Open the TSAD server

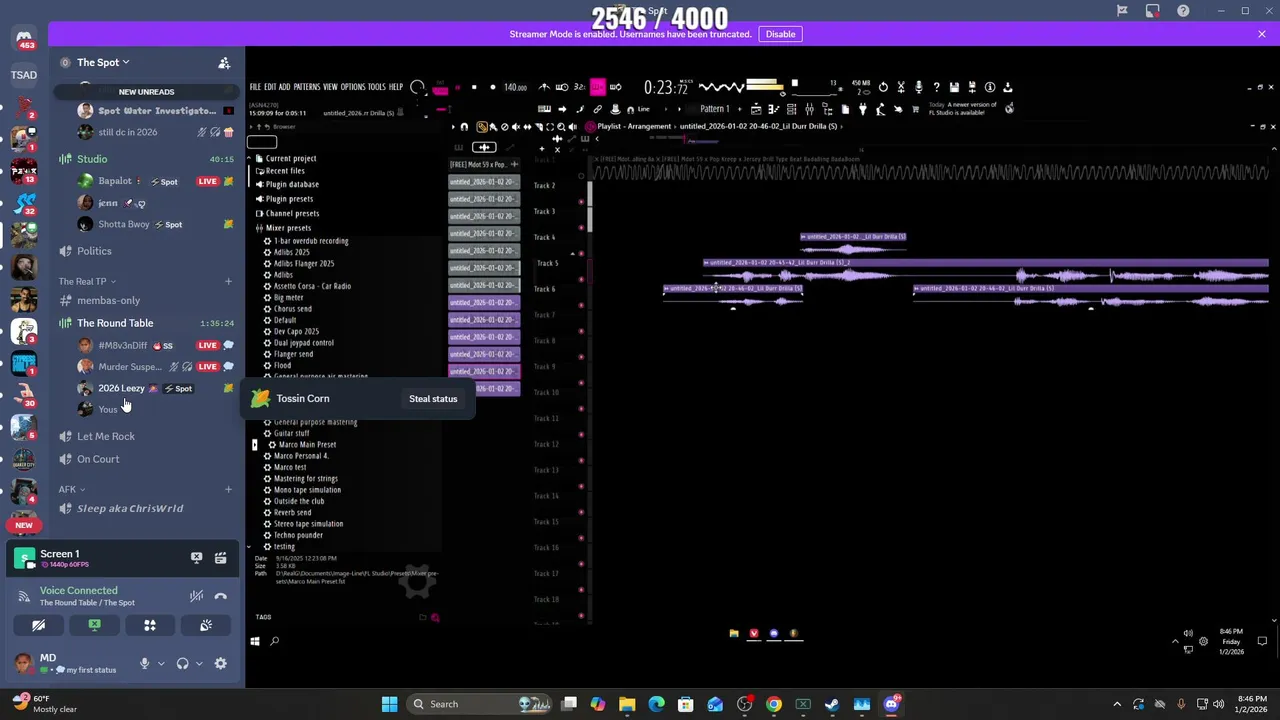pos(24,75)
